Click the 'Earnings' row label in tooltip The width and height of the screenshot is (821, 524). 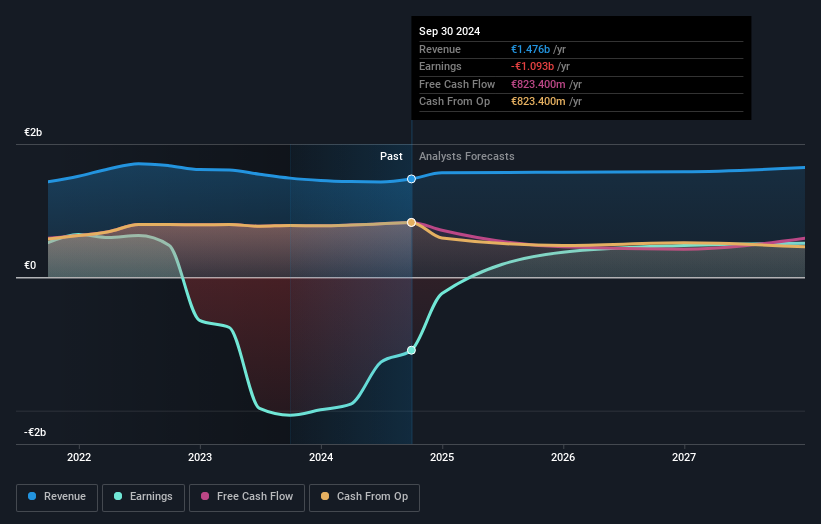[x=440, y=66]
